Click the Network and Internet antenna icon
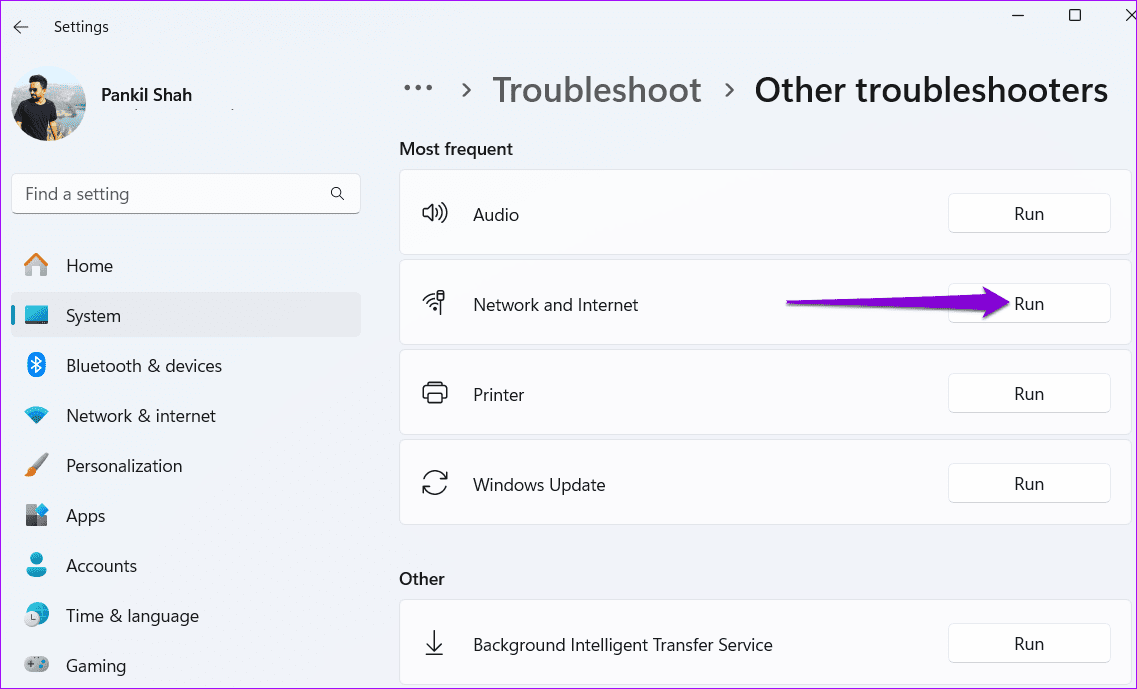This screenshot has height=689, width=1137. (434, 302)
